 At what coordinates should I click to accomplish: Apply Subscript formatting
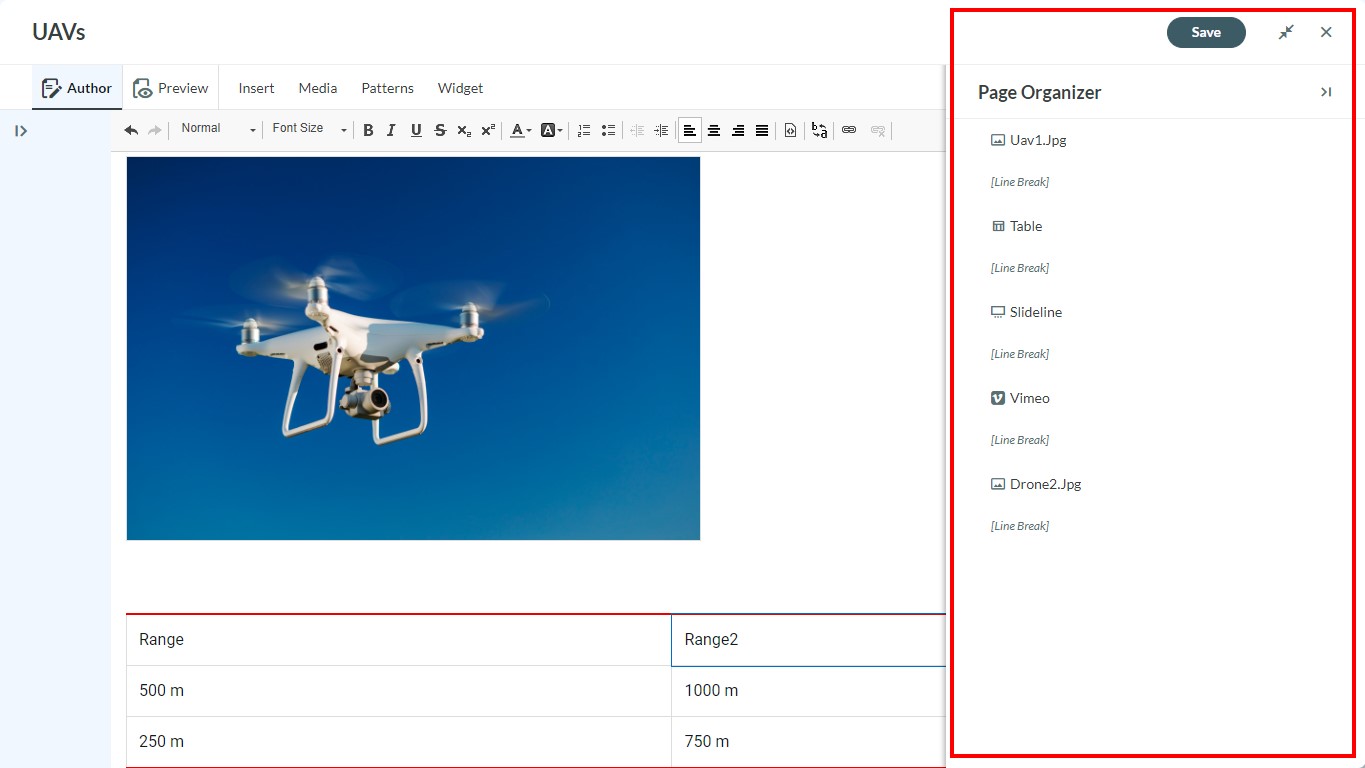coord(464,130)
